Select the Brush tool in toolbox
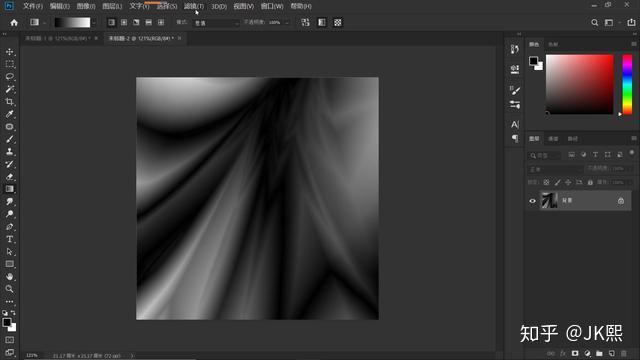 click(9, 139)
